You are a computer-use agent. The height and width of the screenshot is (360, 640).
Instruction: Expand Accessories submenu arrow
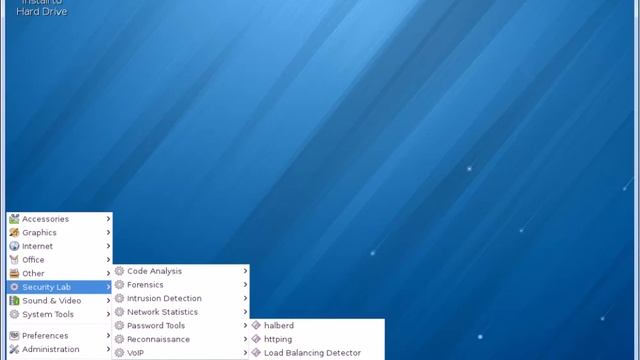(x=108, y=219)
